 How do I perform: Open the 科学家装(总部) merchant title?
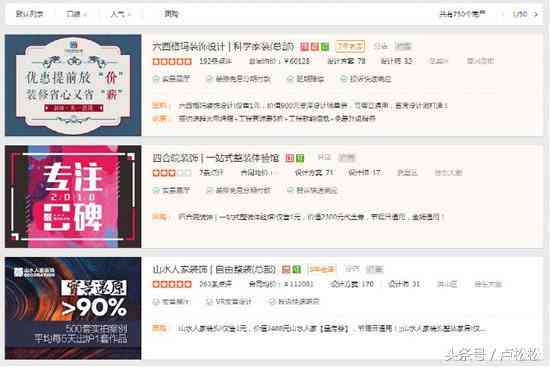click(x=223, y=46)
